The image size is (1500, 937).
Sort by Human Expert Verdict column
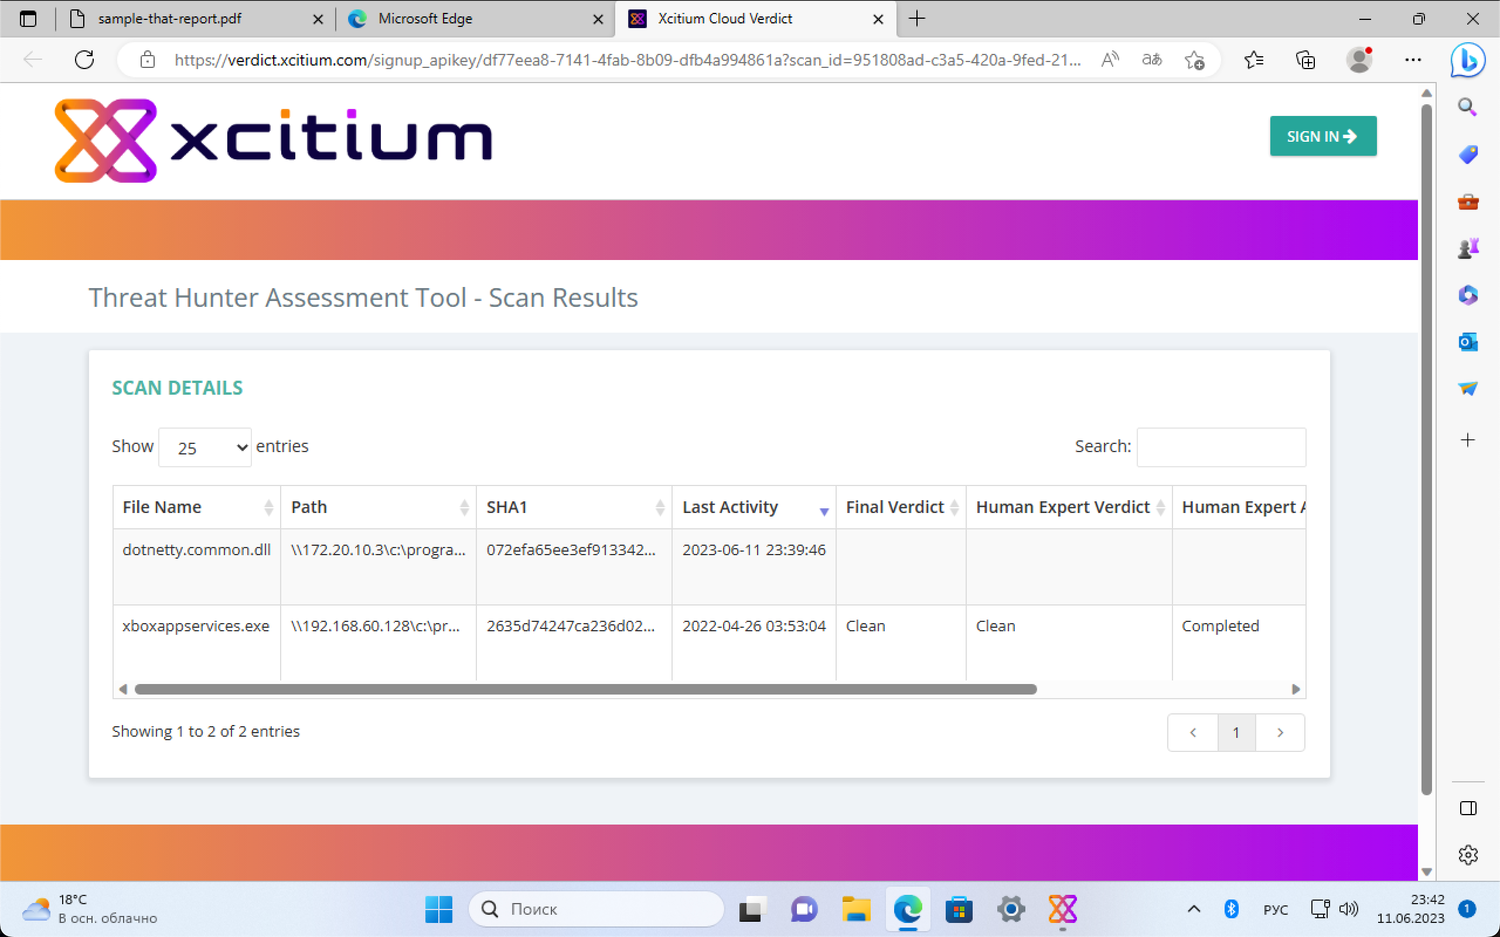(x=1070, y=507)
